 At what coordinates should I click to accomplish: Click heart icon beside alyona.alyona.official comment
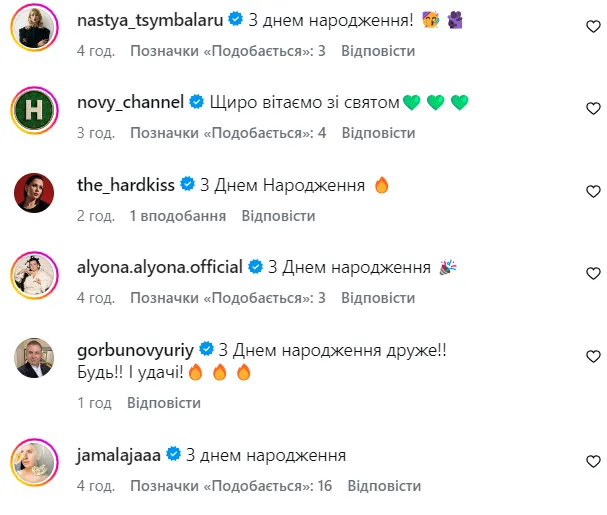[592, 273]
